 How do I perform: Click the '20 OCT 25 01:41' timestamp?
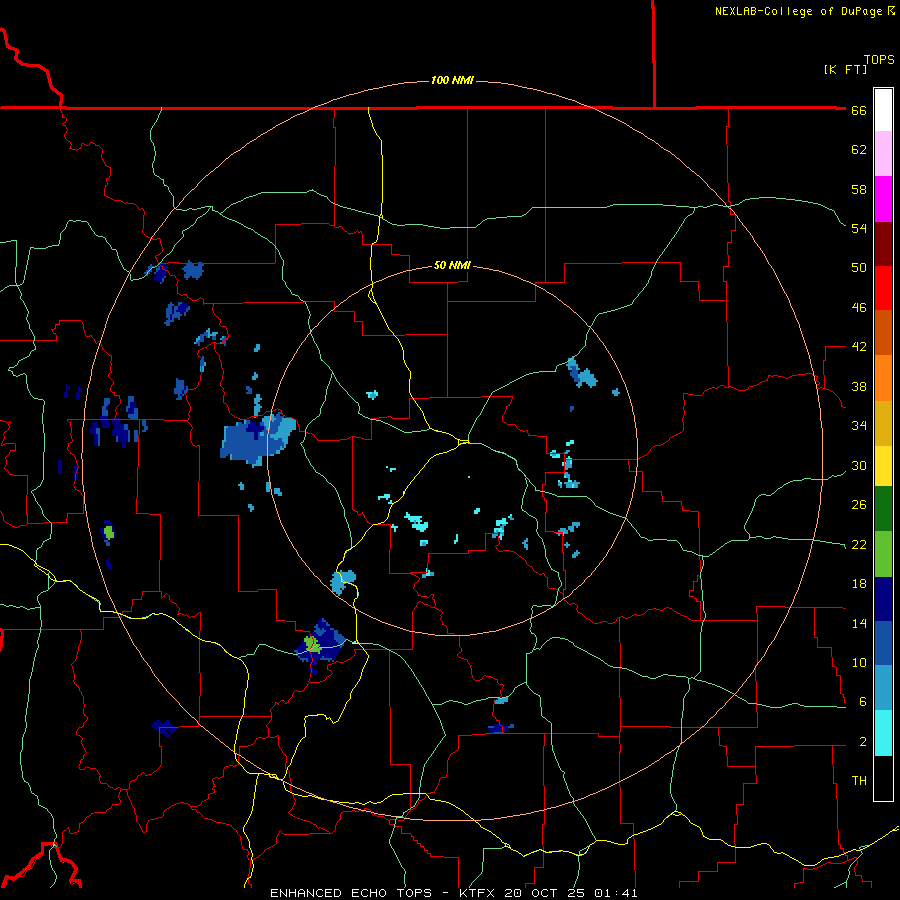pyautogui.click(x=571, y=893)
